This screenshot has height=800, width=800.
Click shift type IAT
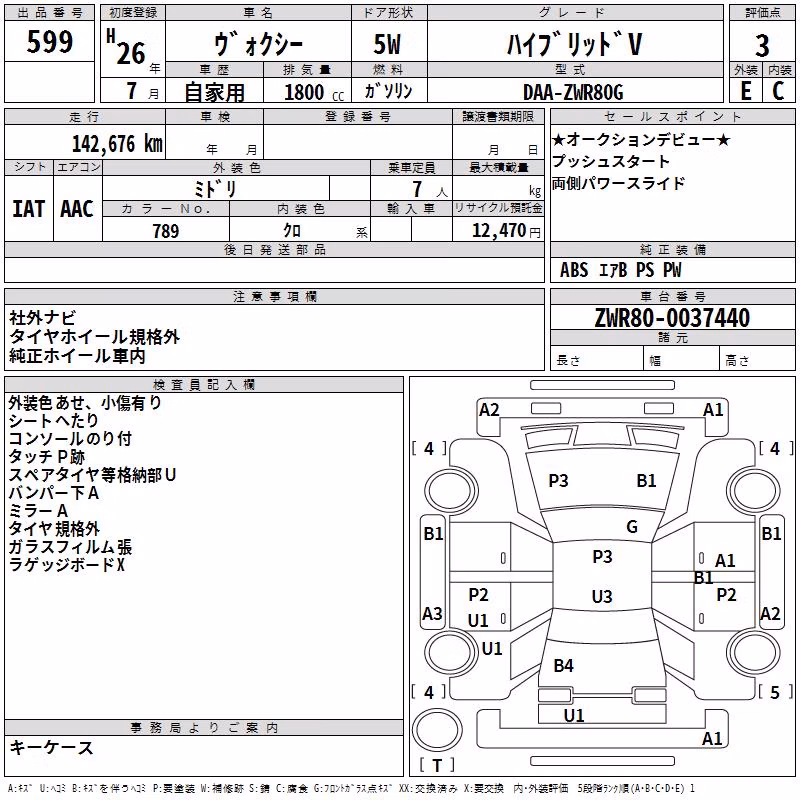(28, 209)
